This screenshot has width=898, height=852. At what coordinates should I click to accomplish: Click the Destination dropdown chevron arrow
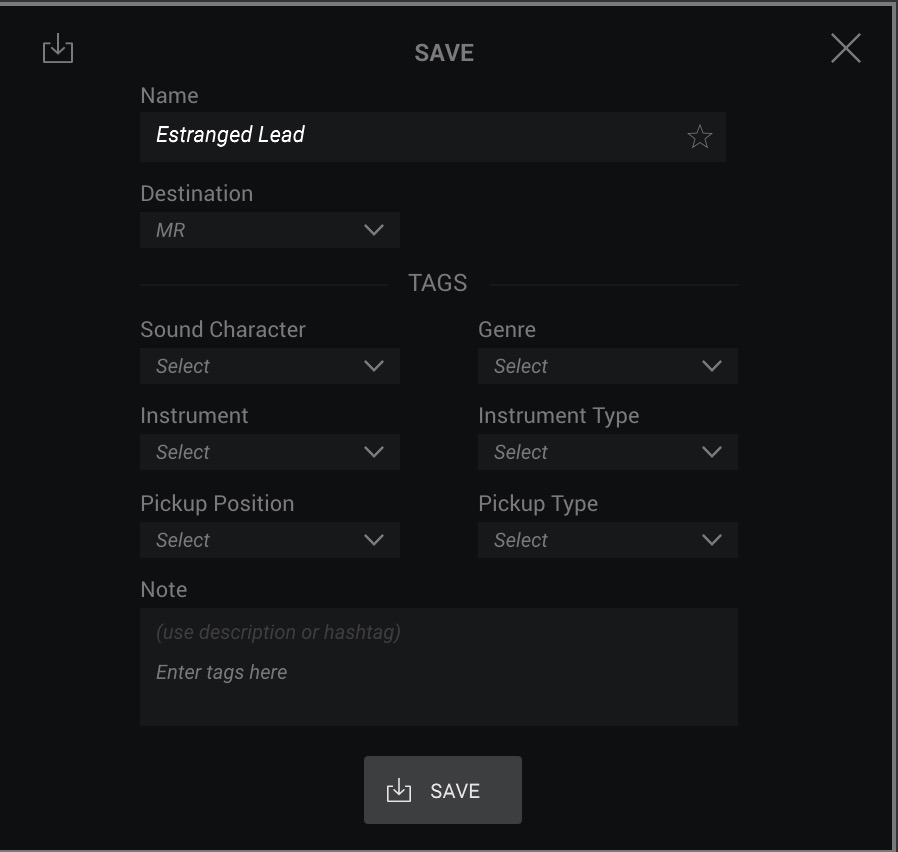pos(374,230)
